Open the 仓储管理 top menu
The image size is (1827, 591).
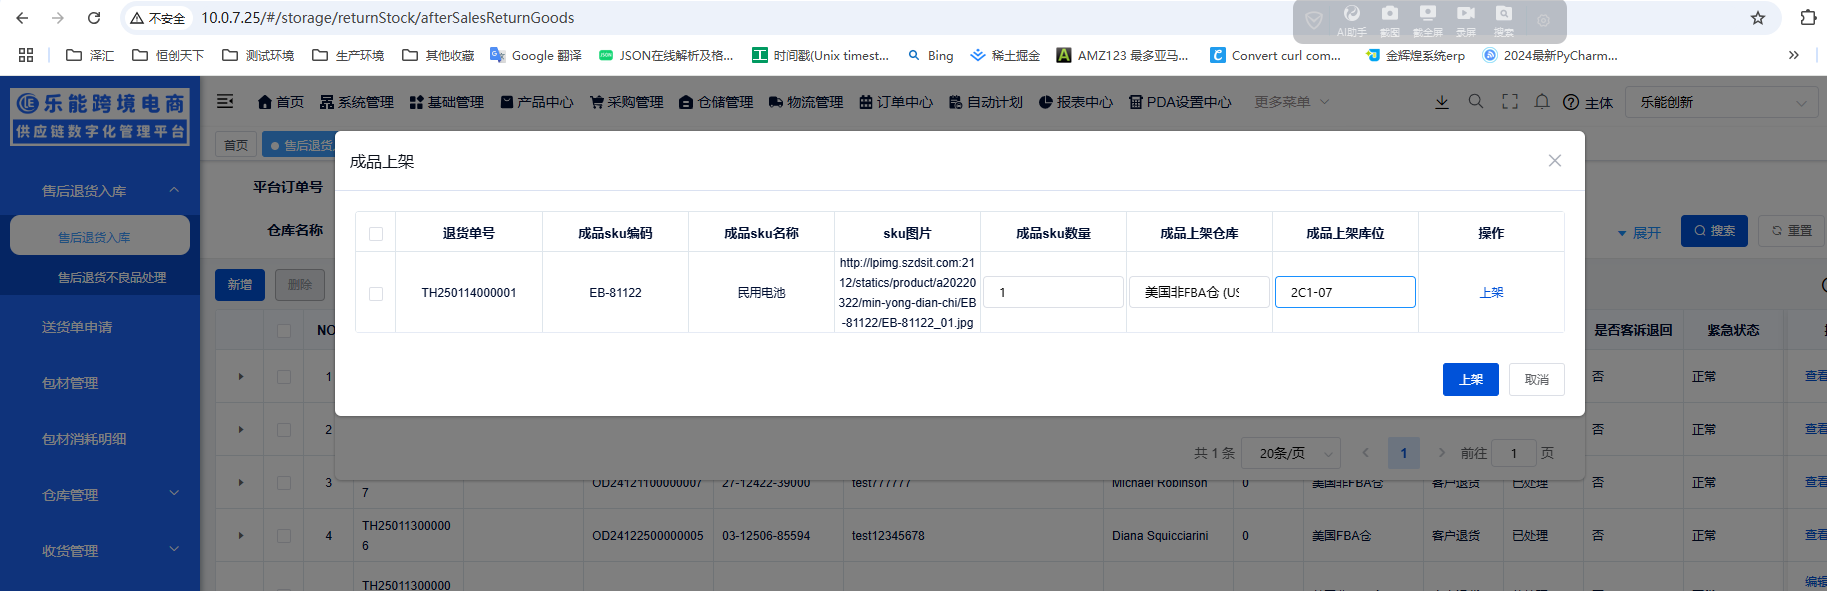(x=716, y=102)
